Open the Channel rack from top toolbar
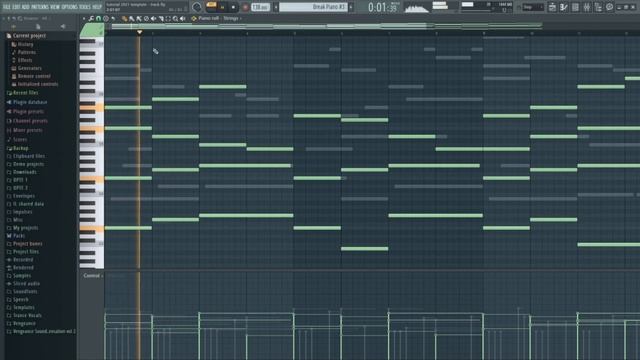 [575, 7]
